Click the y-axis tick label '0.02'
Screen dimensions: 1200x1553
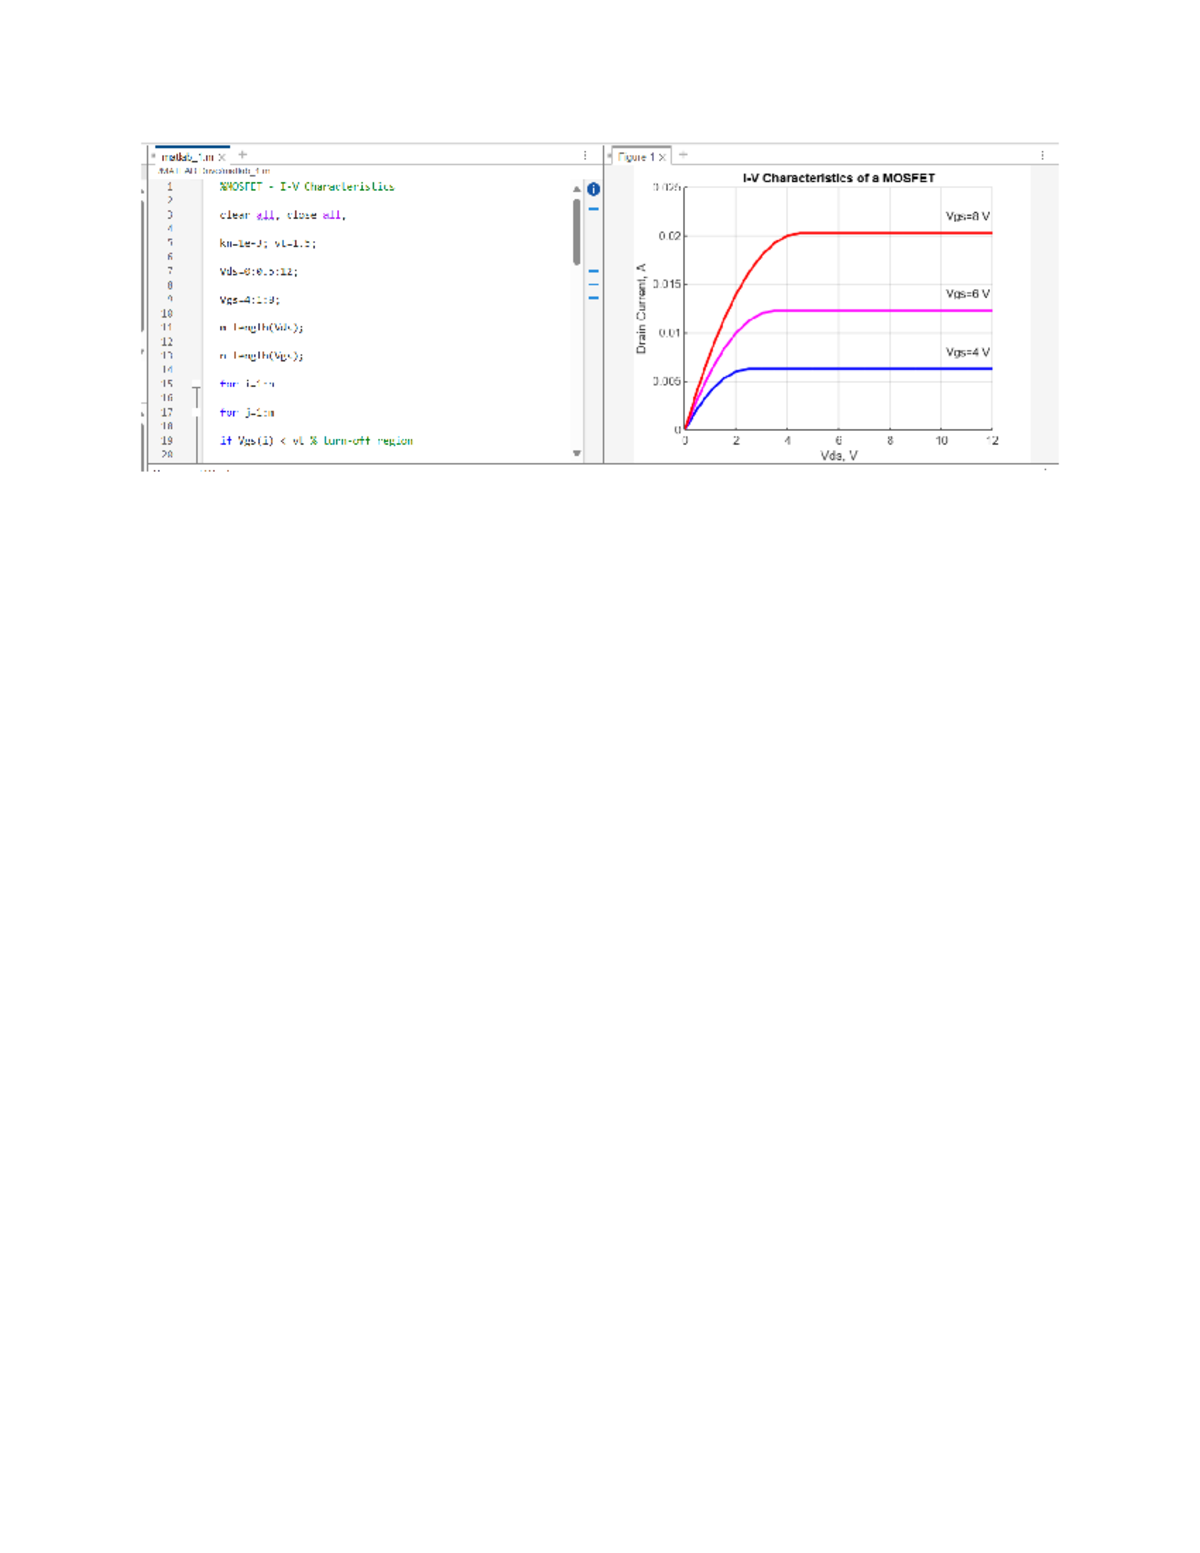[x=669, y=236]
